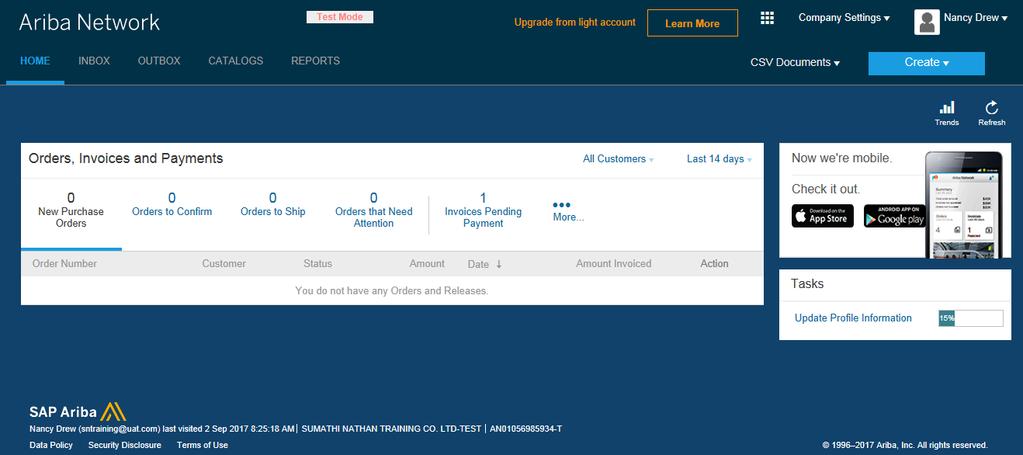
Task: Click the AN01056985934-T account ID
Action: tap(526, 429)
